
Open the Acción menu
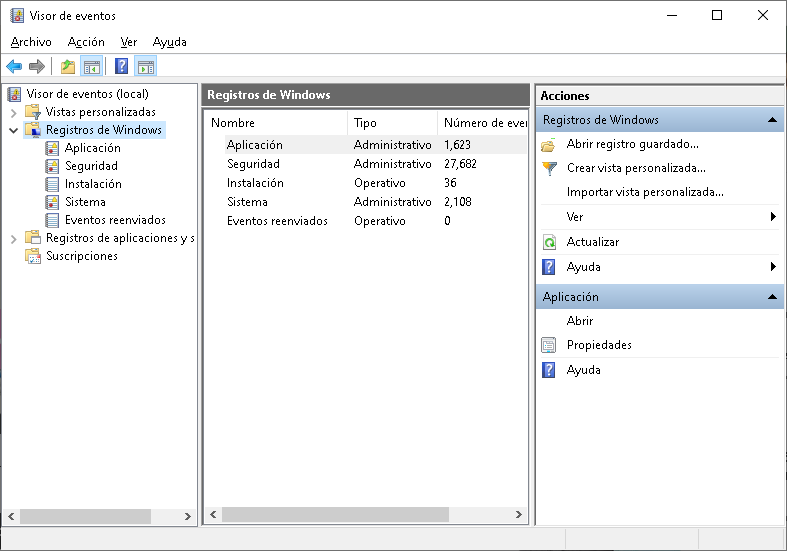pos(86,42)
